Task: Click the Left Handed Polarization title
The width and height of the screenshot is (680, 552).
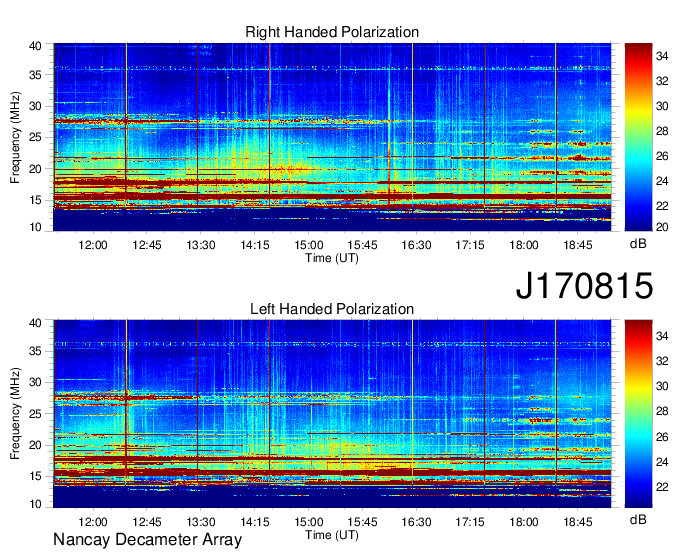Action: point(332,309)
